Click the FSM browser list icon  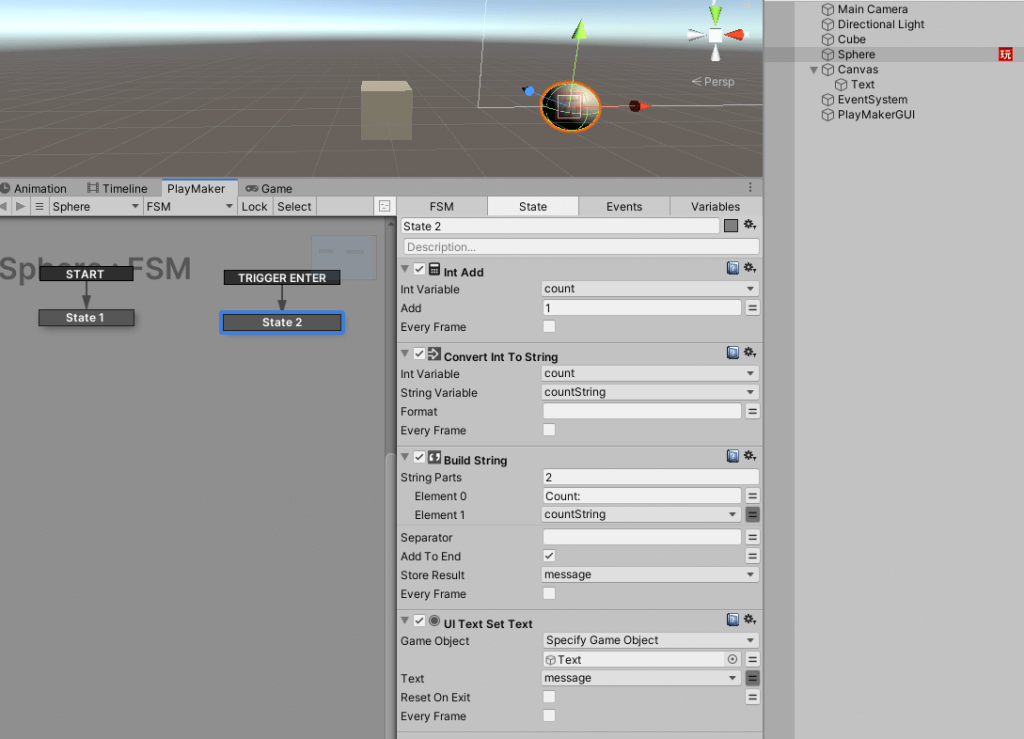39,206
